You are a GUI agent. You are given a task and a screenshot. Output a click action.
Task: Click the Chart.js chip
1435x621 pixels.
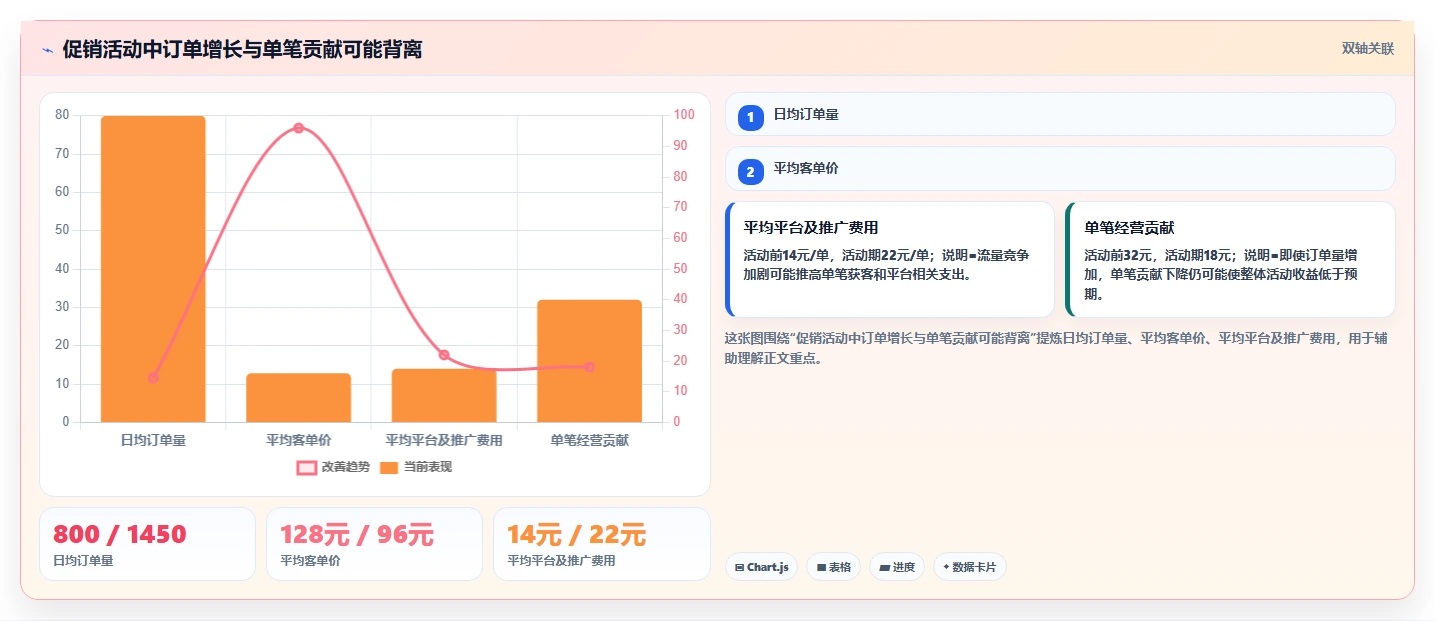(x=761, y=567)
